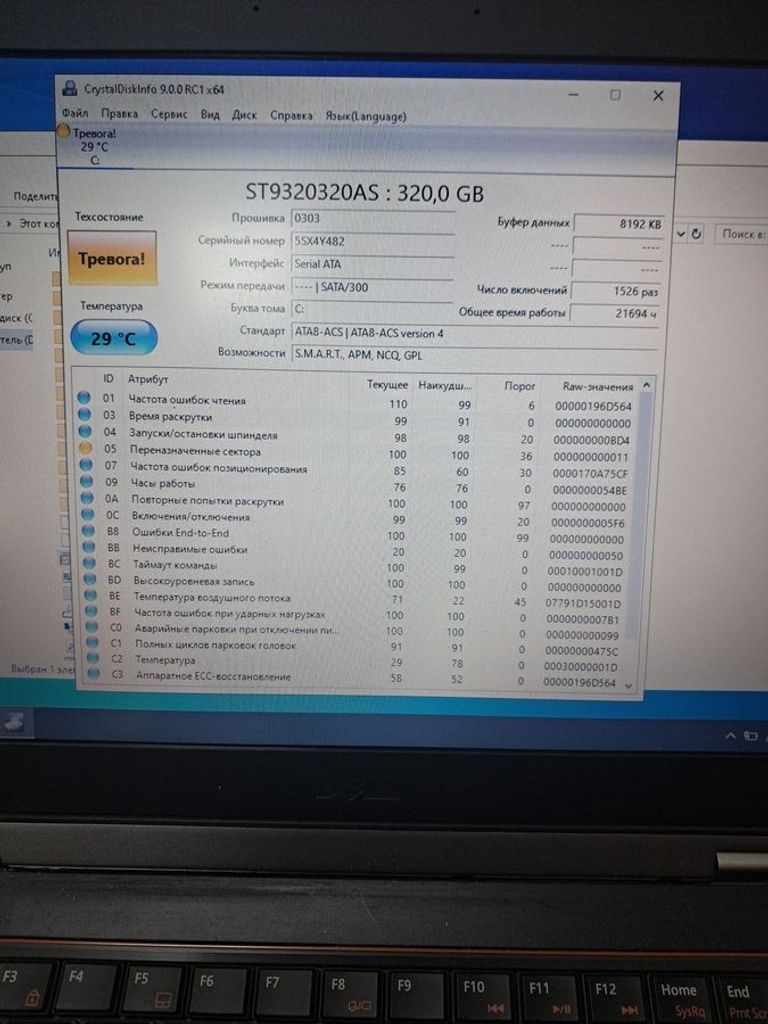768x1024 pixels.
Task: Click the Общее время работы field 21694 ч
Action: [x=614, y=313]
